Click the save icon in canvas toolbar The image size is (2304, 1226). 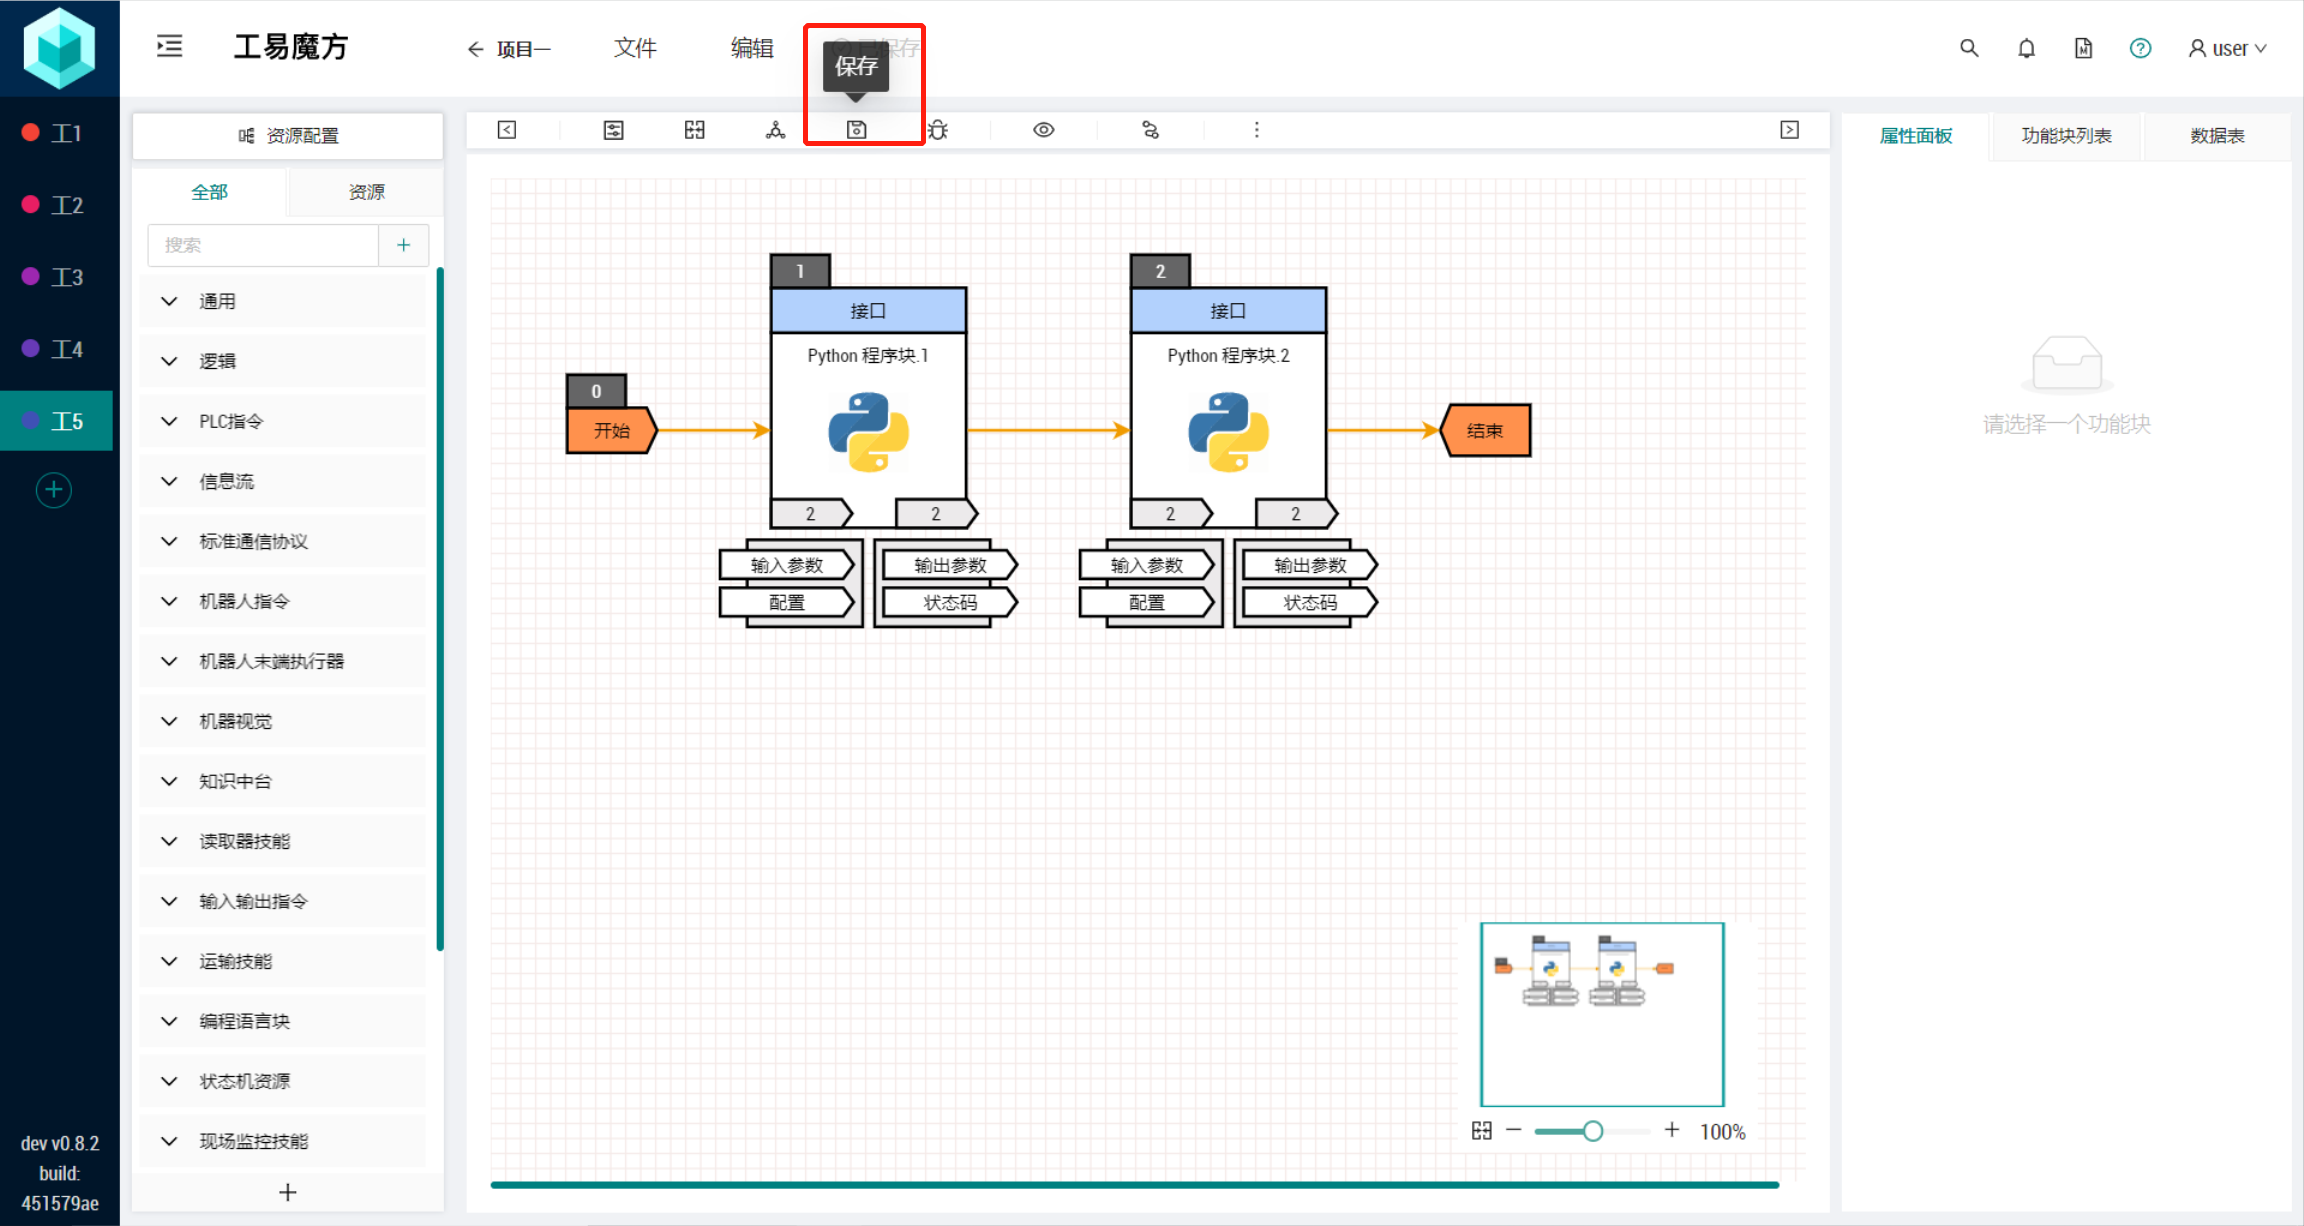pyautogui.click(x=856, y=130)
